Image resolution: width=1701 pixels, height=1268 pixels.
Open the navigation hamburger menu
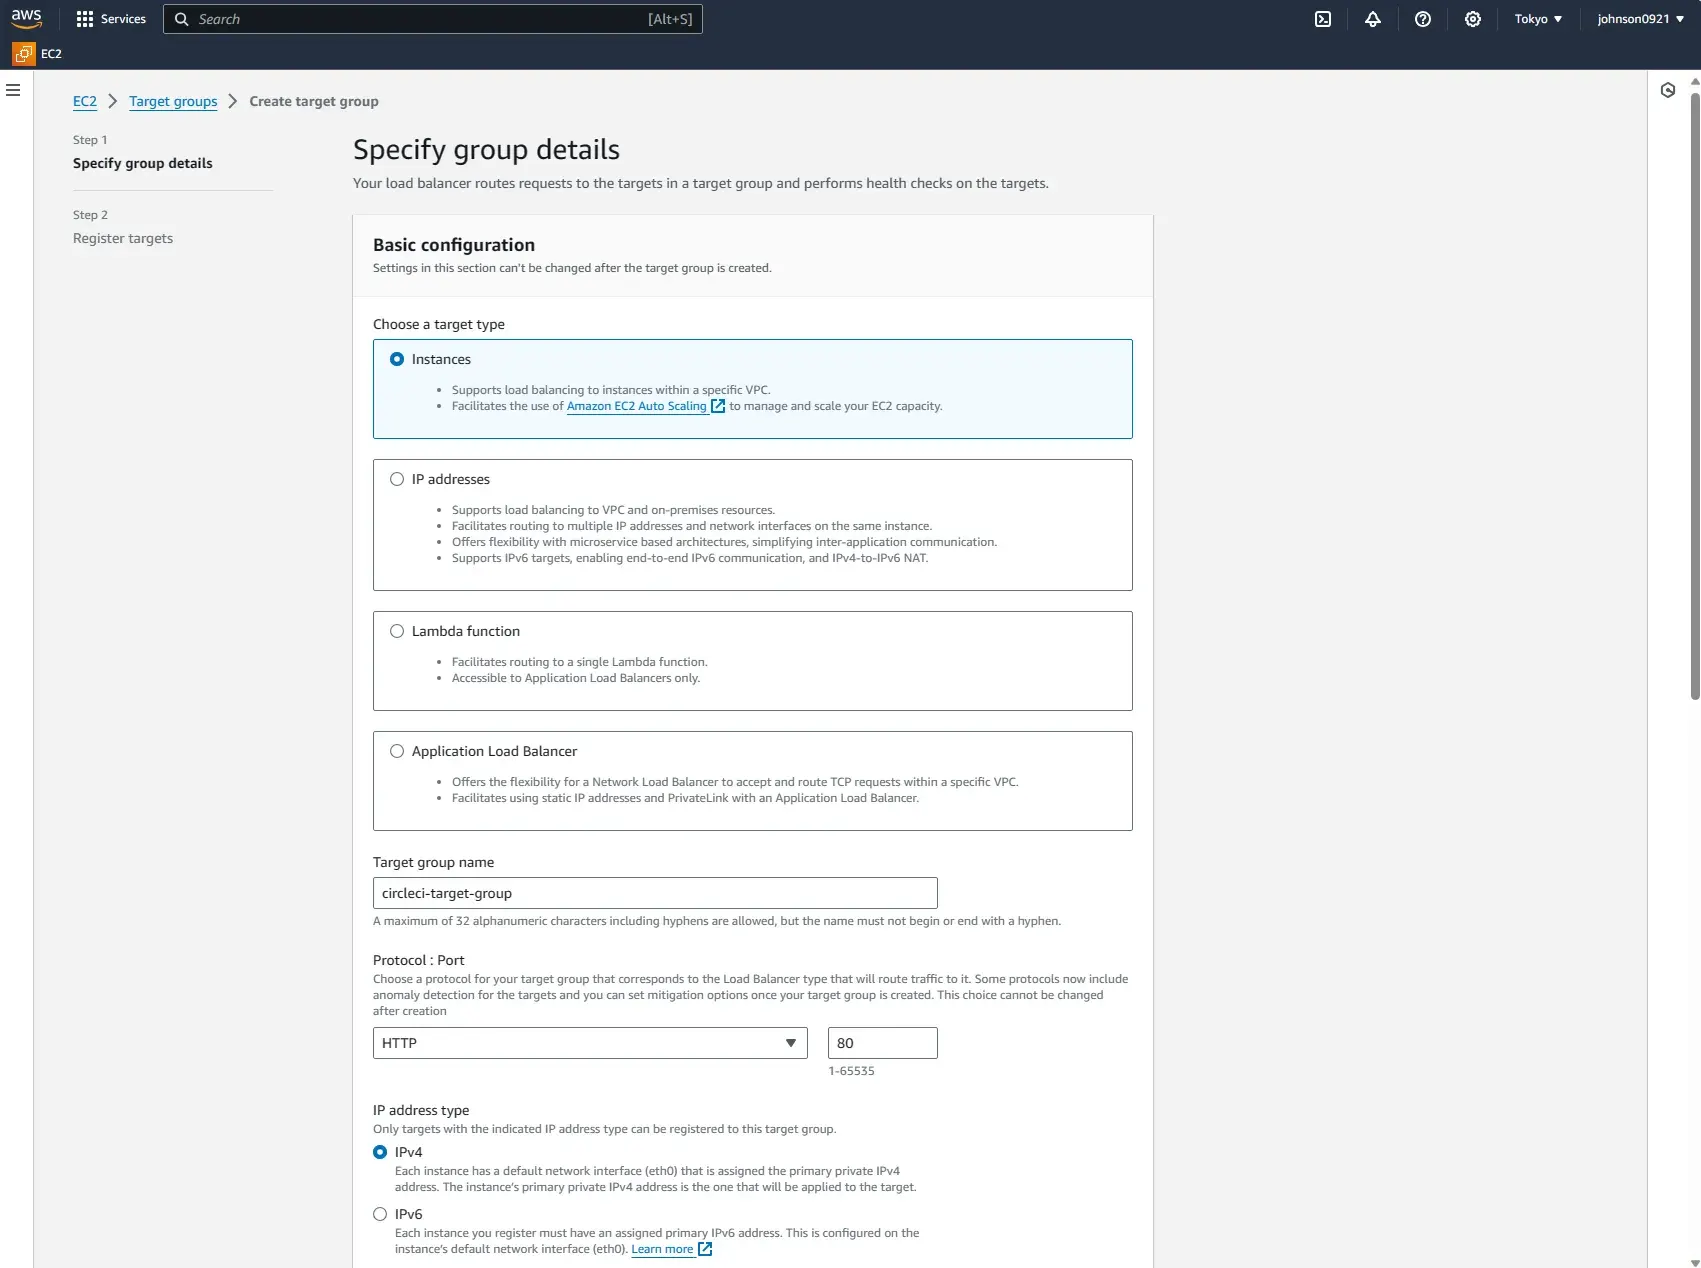pos(13,89)
